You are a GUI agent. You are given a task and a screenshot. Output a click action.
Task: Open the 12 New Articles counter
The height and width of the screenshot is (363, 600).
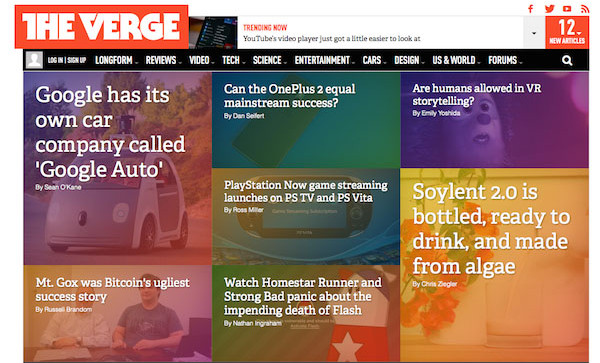point(567,33)
